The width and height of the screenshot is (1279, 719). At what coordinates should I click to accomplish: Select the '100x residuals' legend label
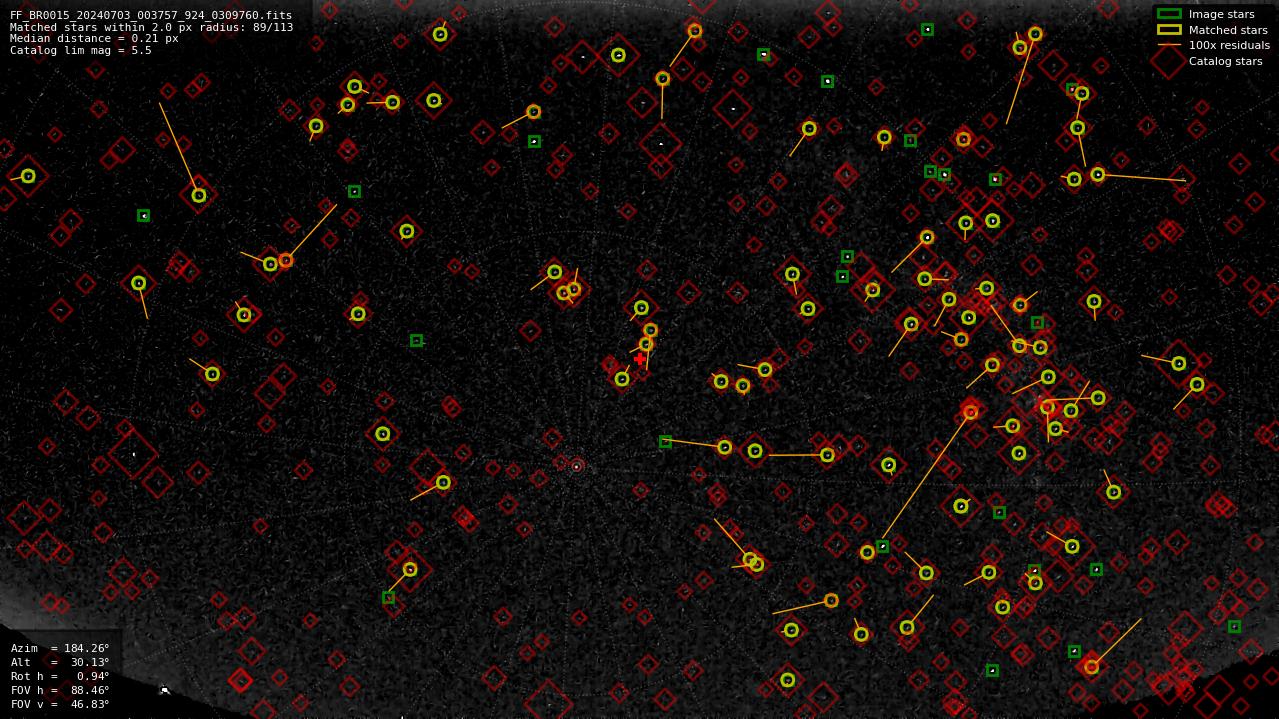pos(1229,45)
